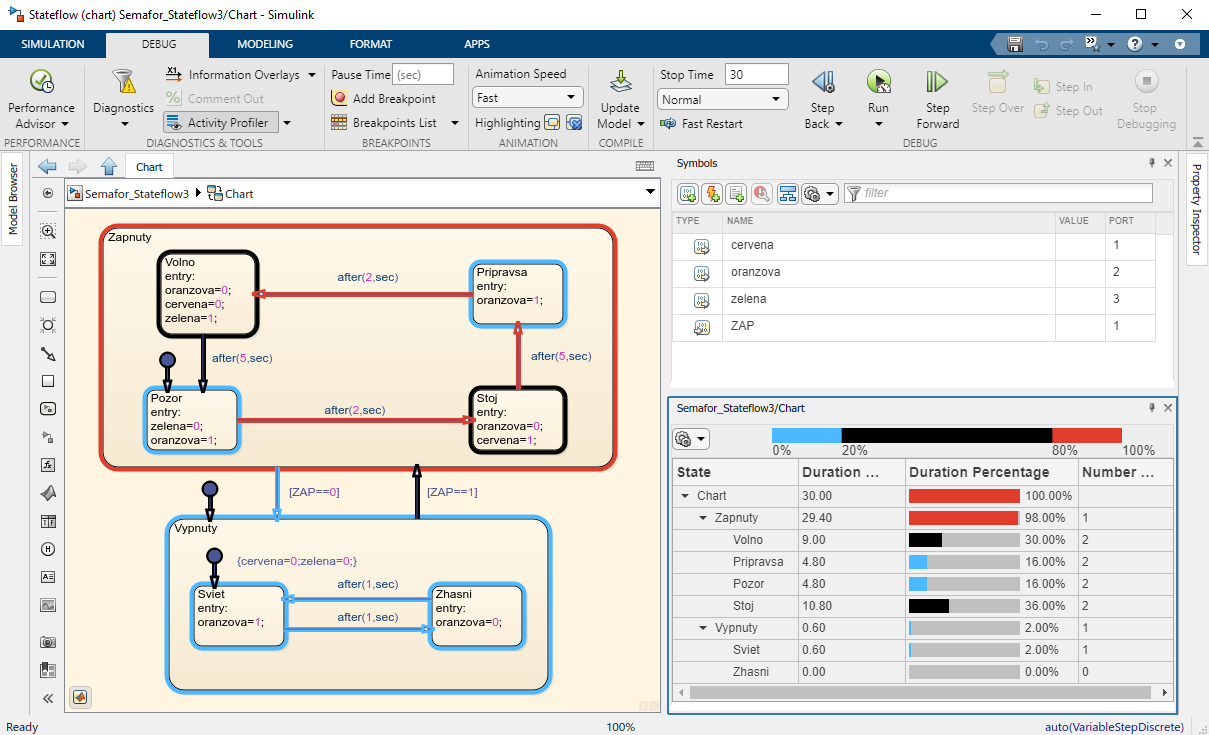Select the Box tool in the palette
Image resolution: width=1209 pixels, height=735 pixels.
(x=48, y=381)
